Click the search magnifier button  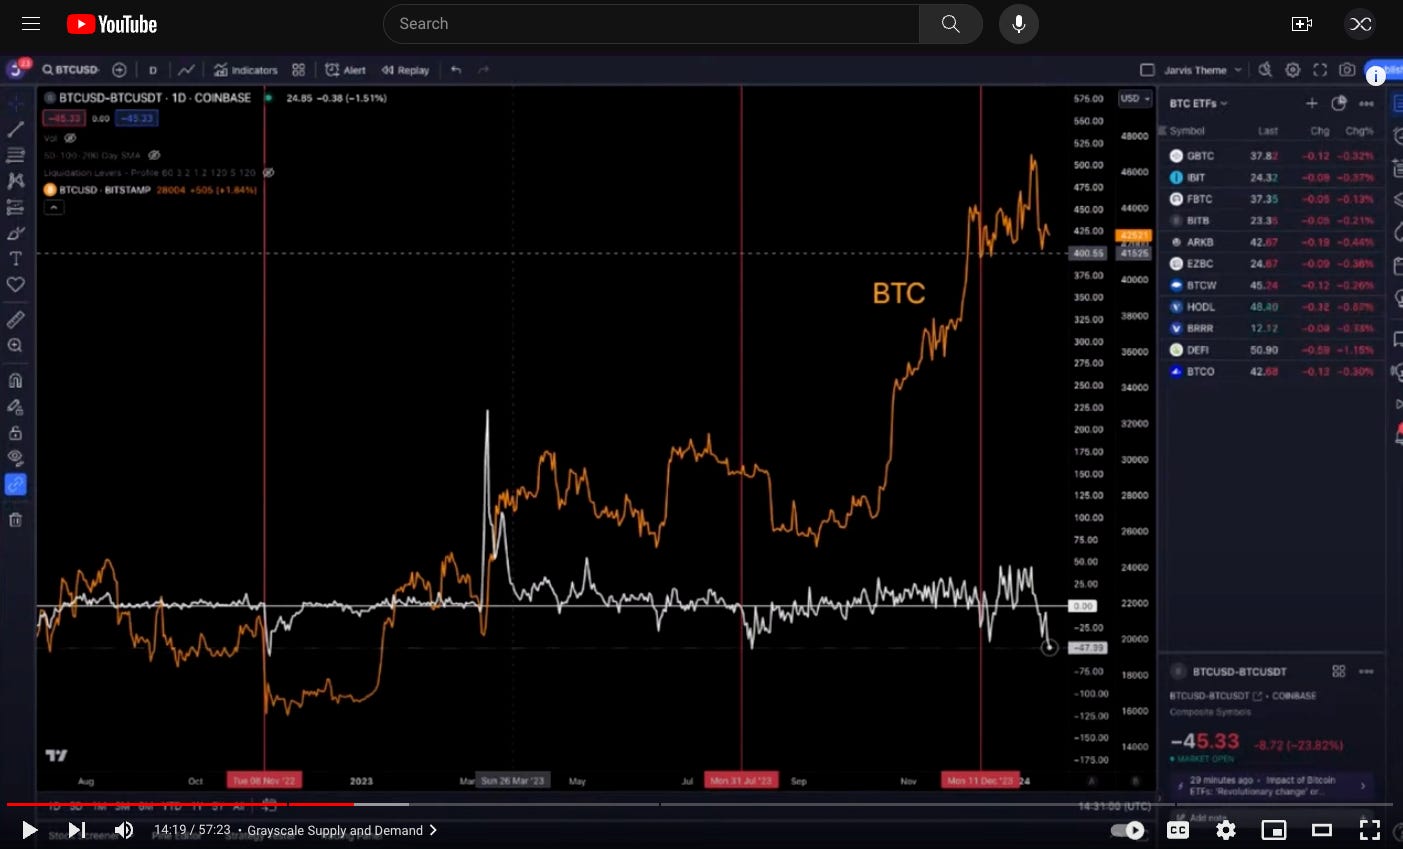click(950, 24)
